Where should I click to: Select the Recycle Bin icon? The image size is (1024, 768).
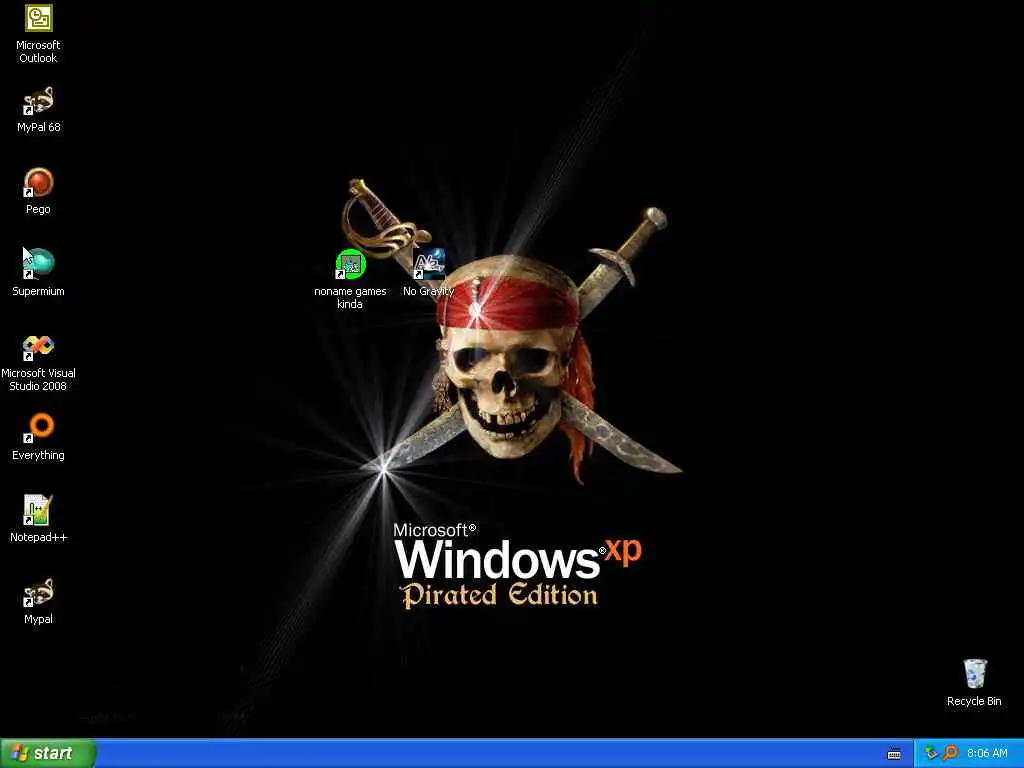pyautogui.click(x=974, y=674)
